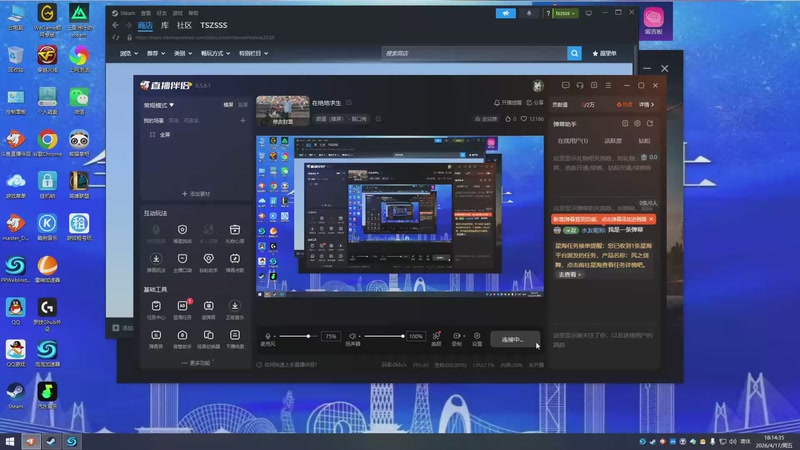Open the message icon in companion title bar
Image resolution: width=800 pixels, height=450 pixels.
click(565, 86)
